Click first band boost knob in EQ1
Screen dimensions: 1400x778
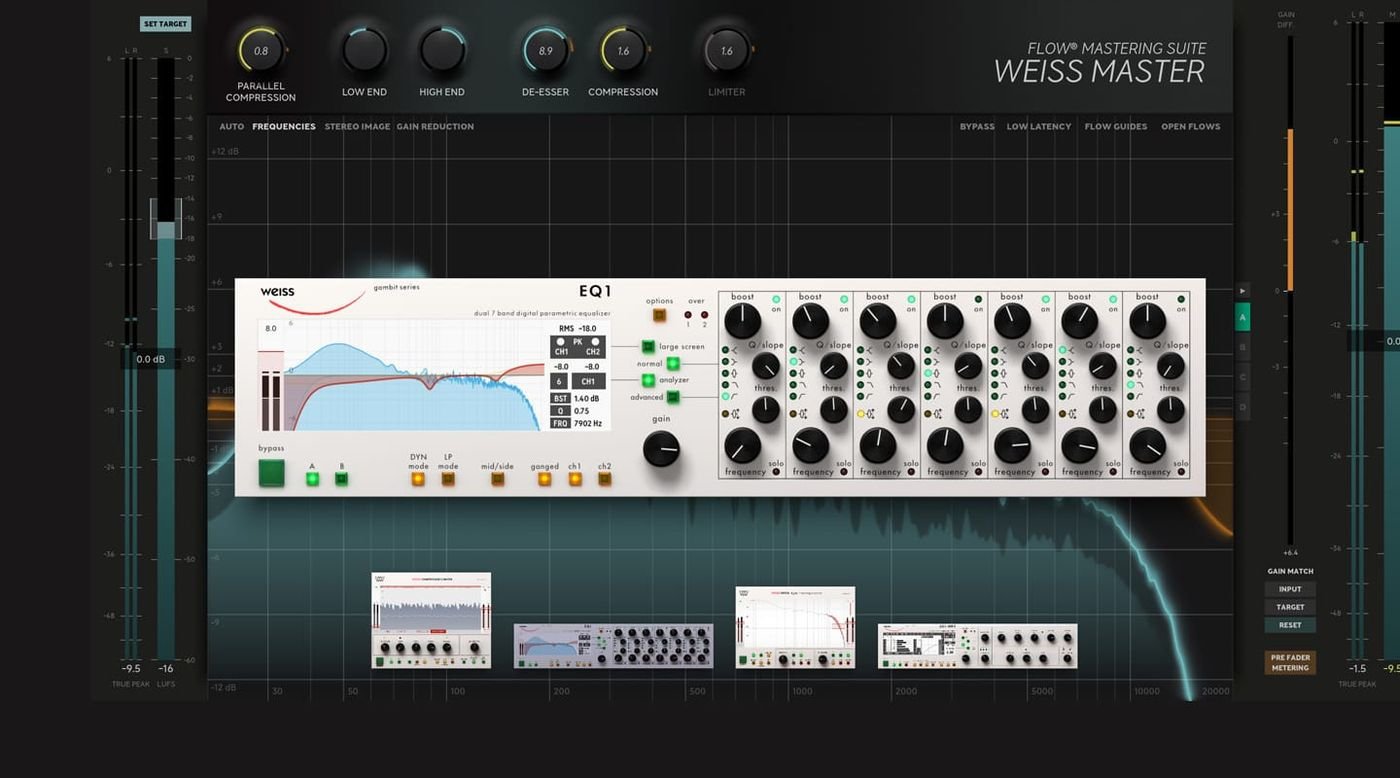(742, 321)
